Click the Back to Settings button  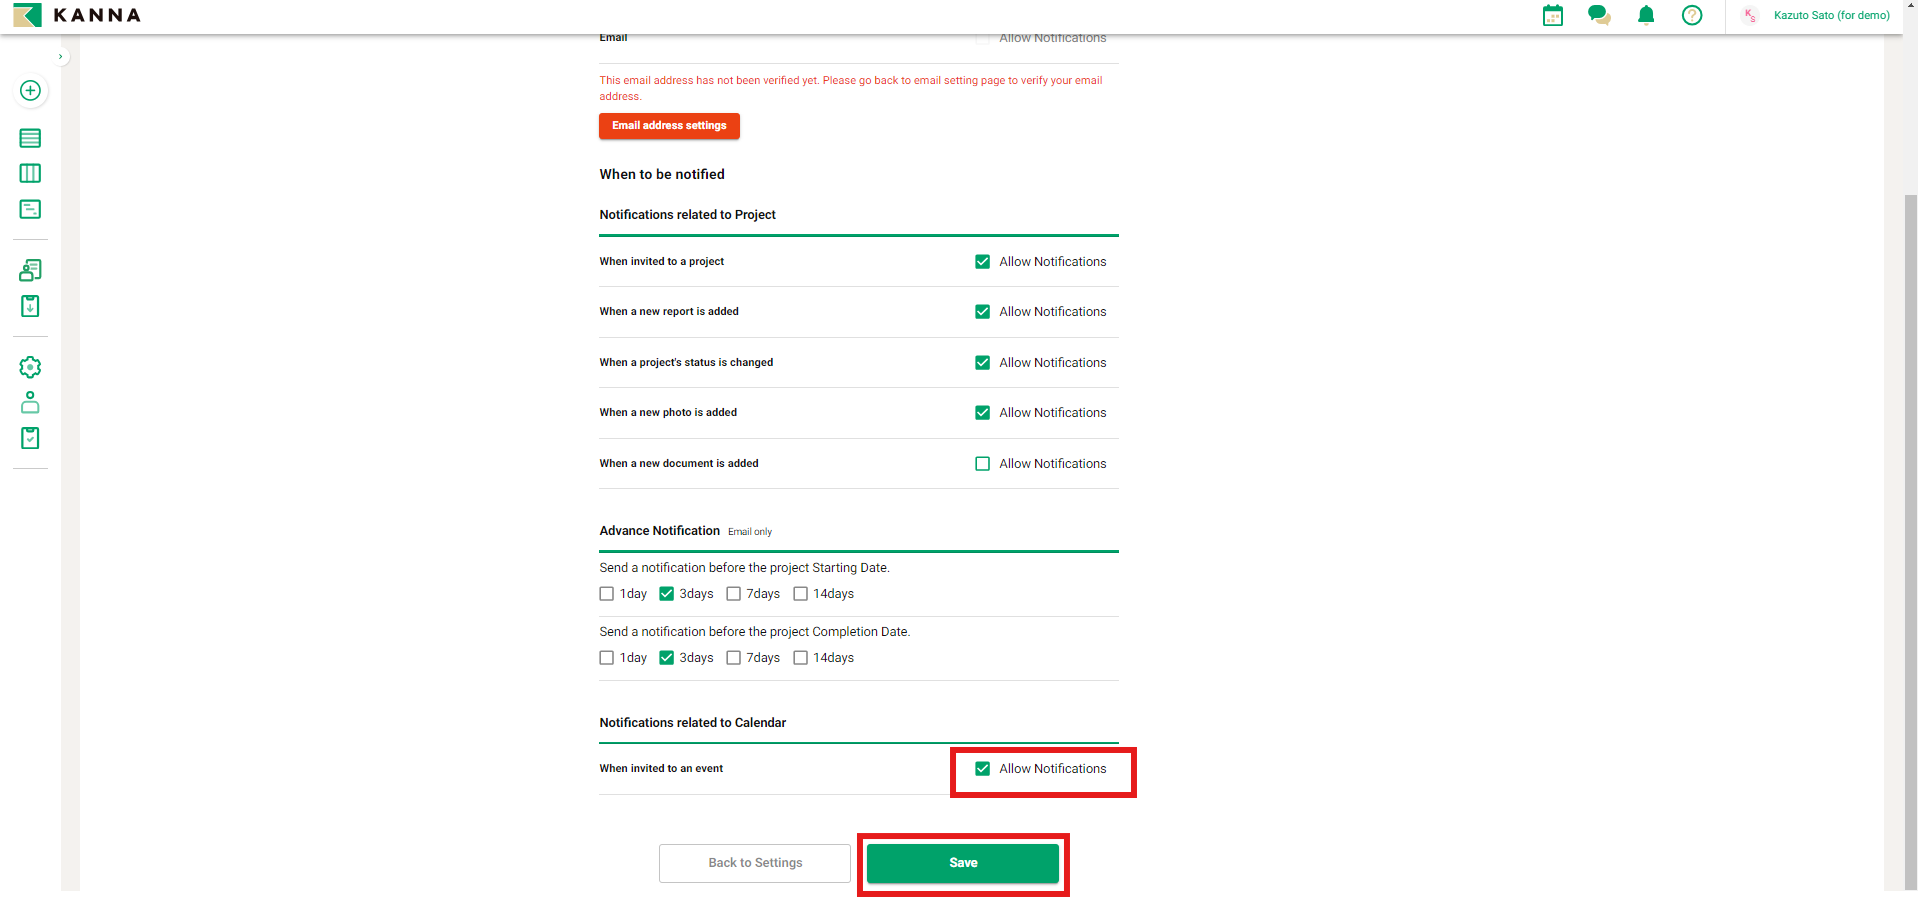[x=755, y=863]
